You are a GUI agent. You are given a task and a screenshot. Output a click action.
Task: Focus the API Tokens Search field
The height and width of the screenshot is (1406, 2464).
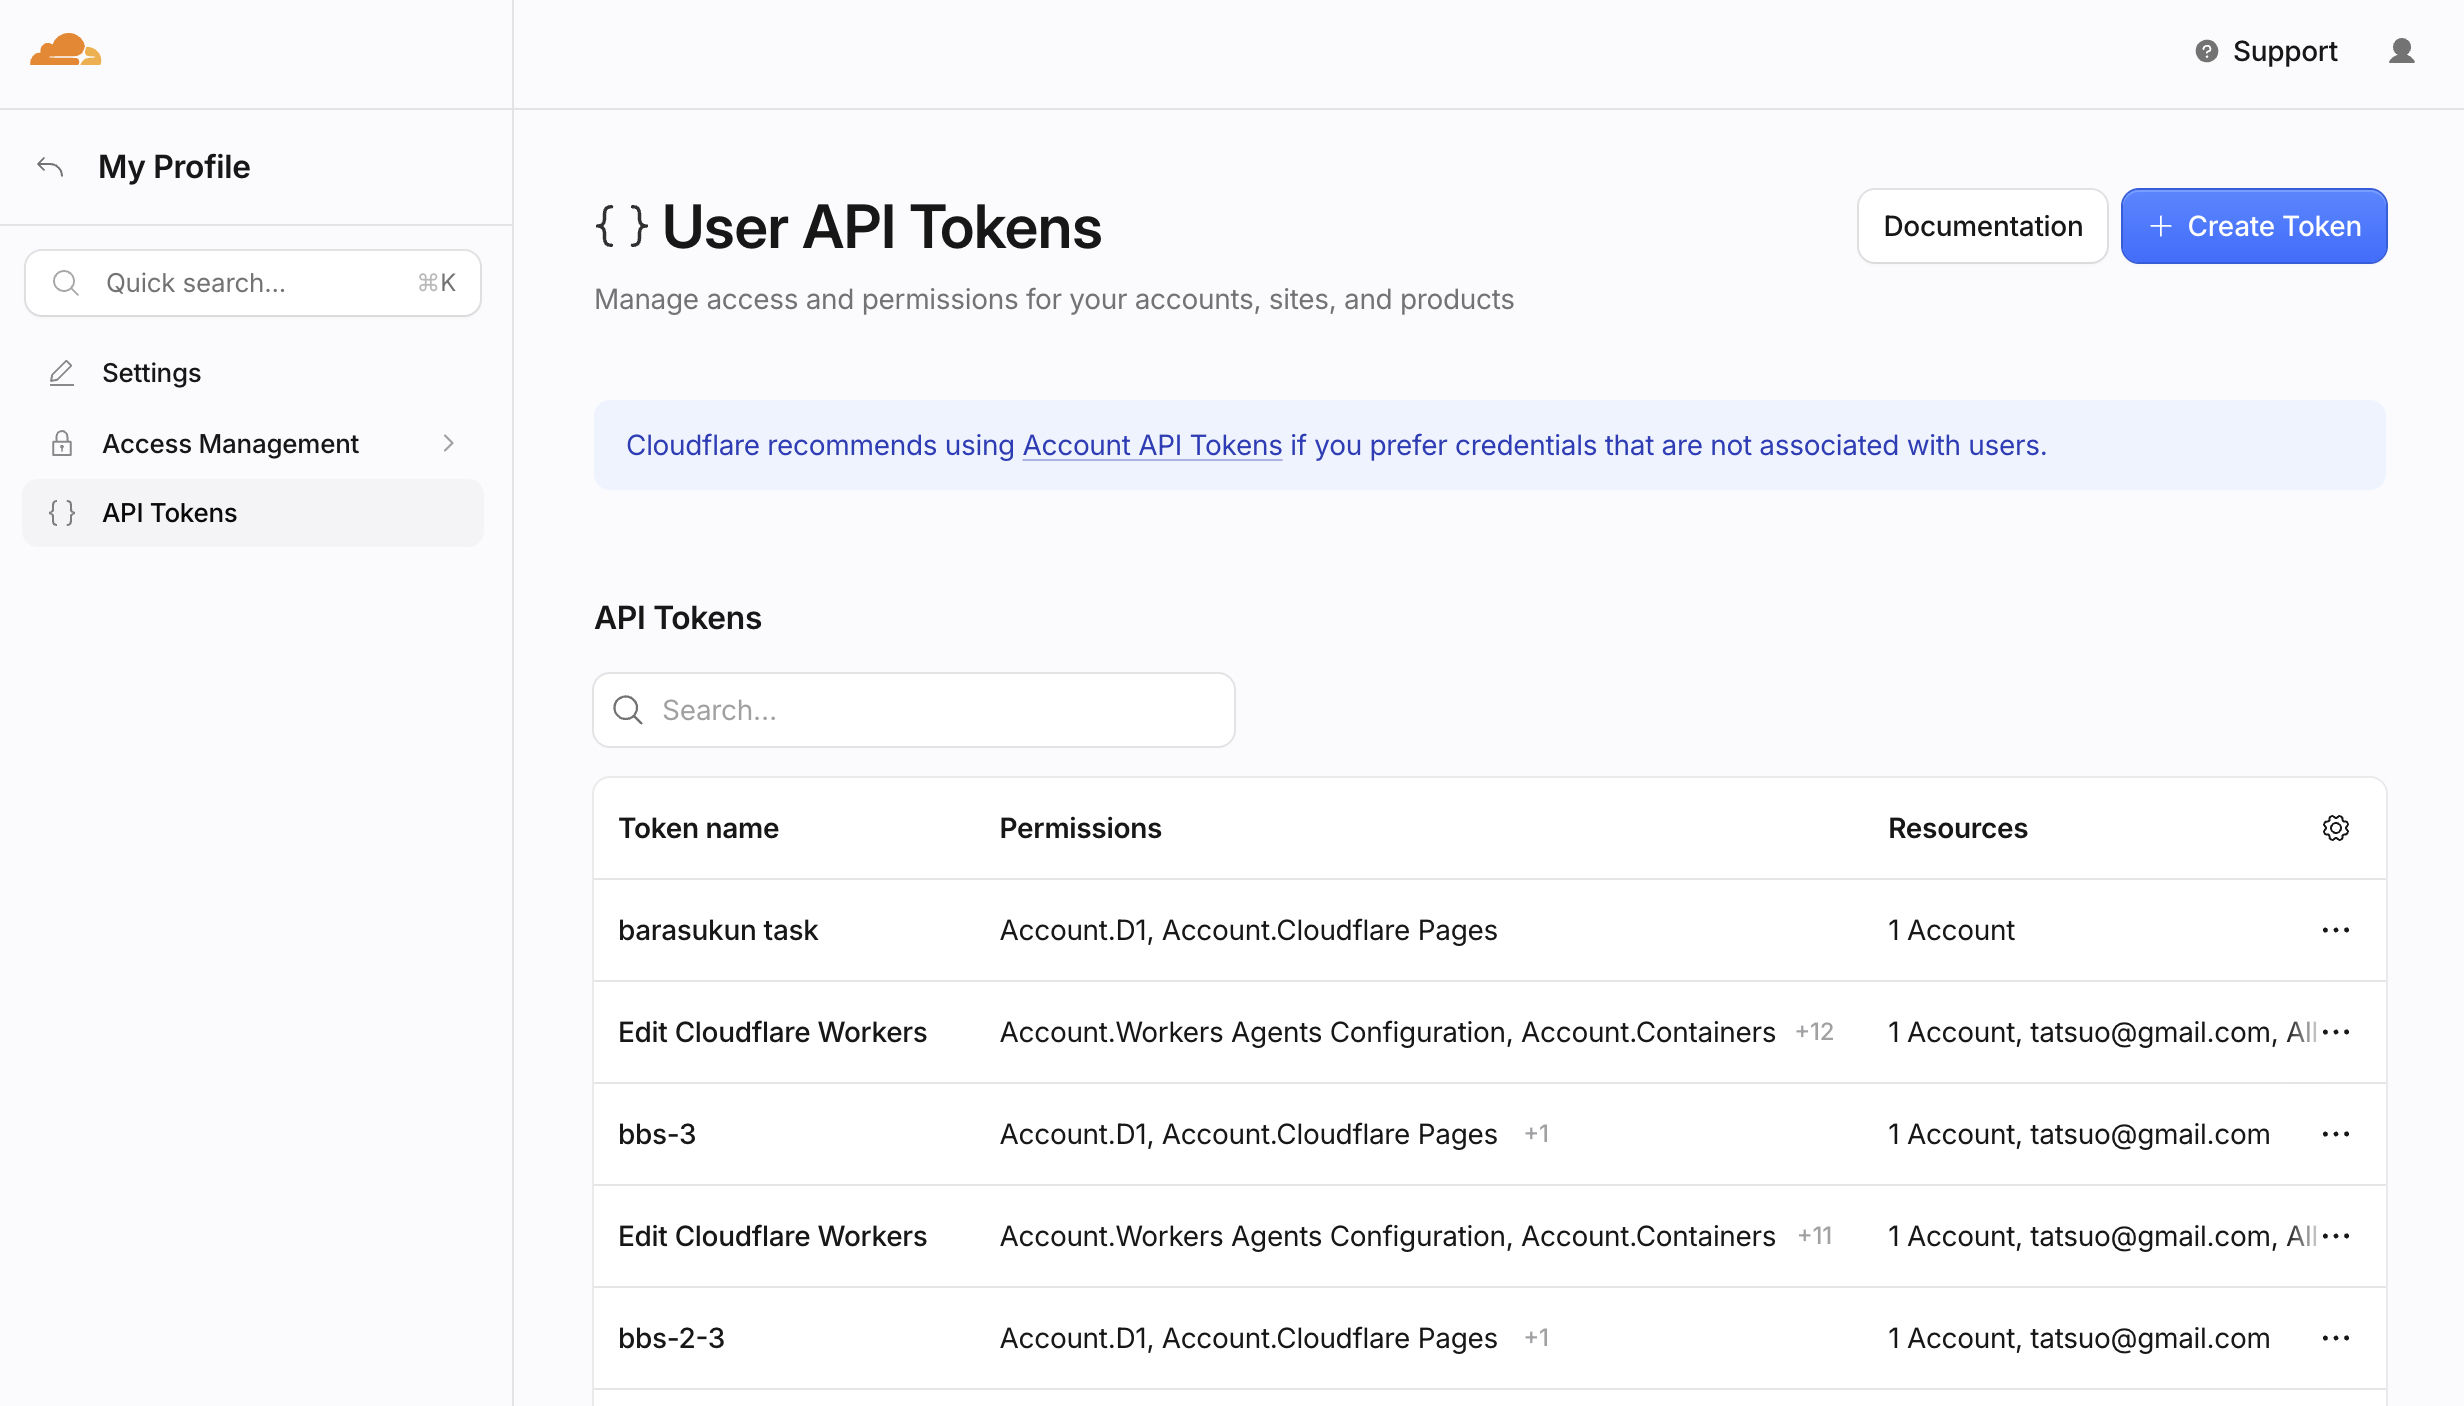tap(914, 710)
